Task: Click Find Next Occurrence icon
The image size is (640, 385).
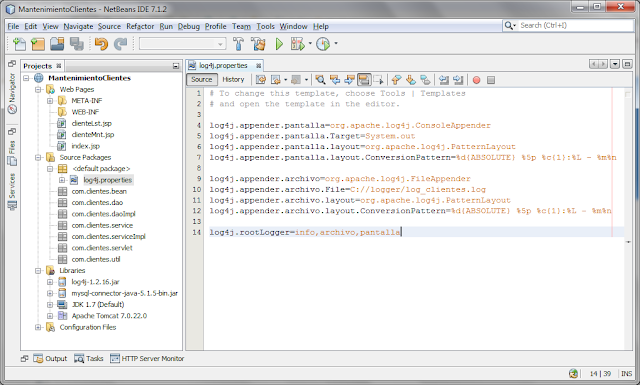Action: click(x=349, y=80)
